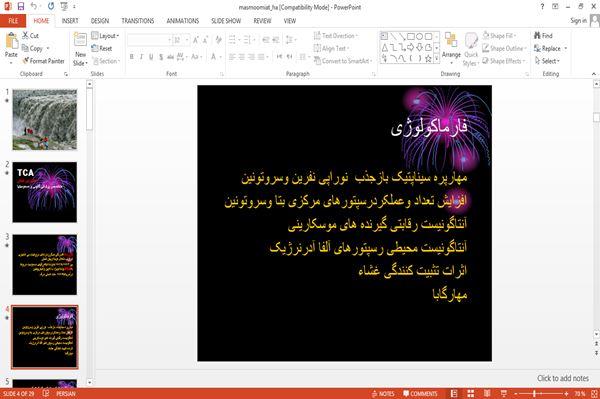Activate the Format Painter brush
The image size is (600, 399).
[x=43, y=61]
